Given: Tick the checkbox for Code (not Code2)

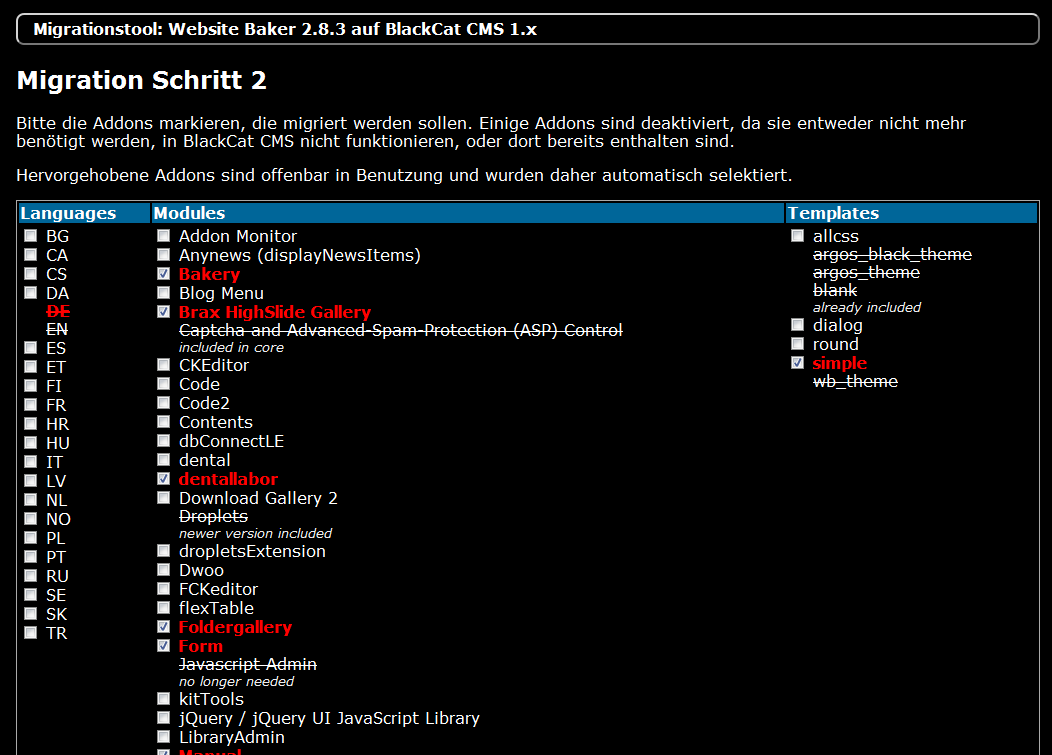Looking at the screenshot, I should coord(164,383).
